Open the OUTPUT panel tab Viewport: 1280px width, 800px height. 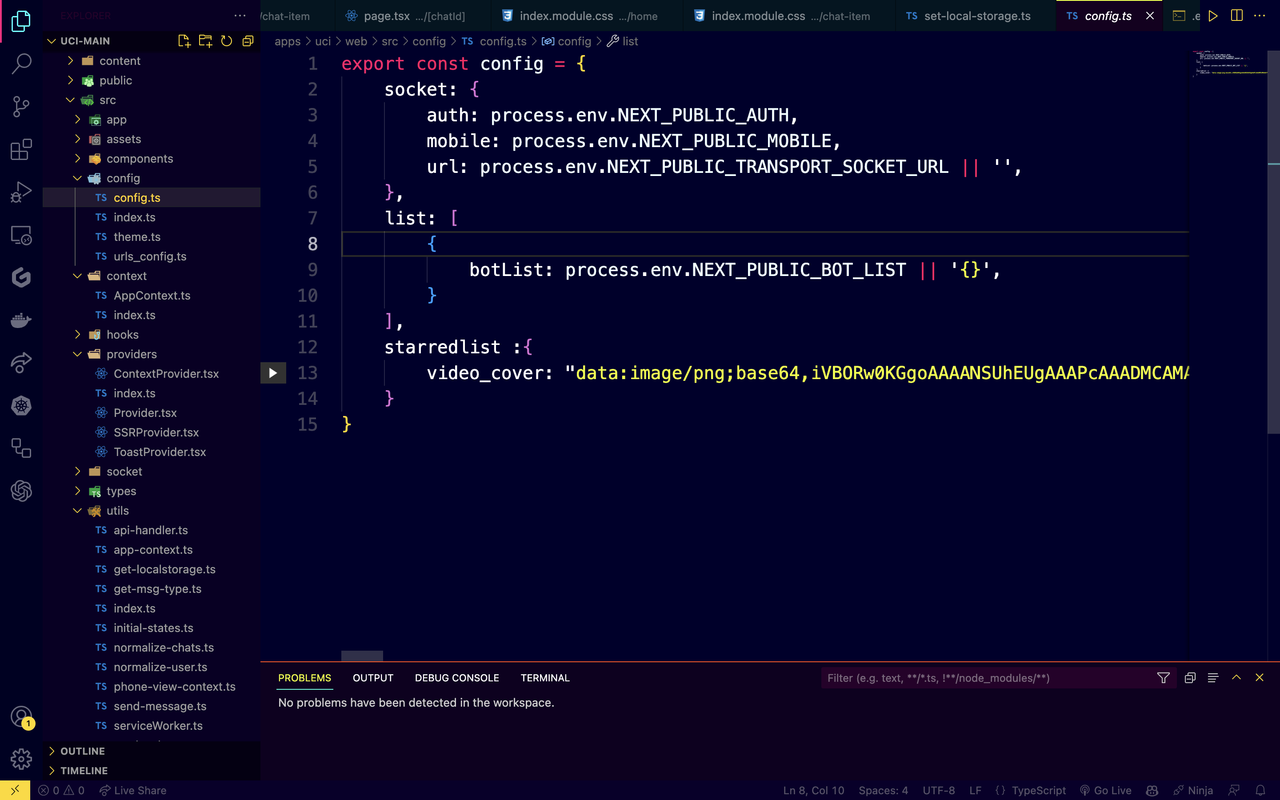[x=373, y=678]
